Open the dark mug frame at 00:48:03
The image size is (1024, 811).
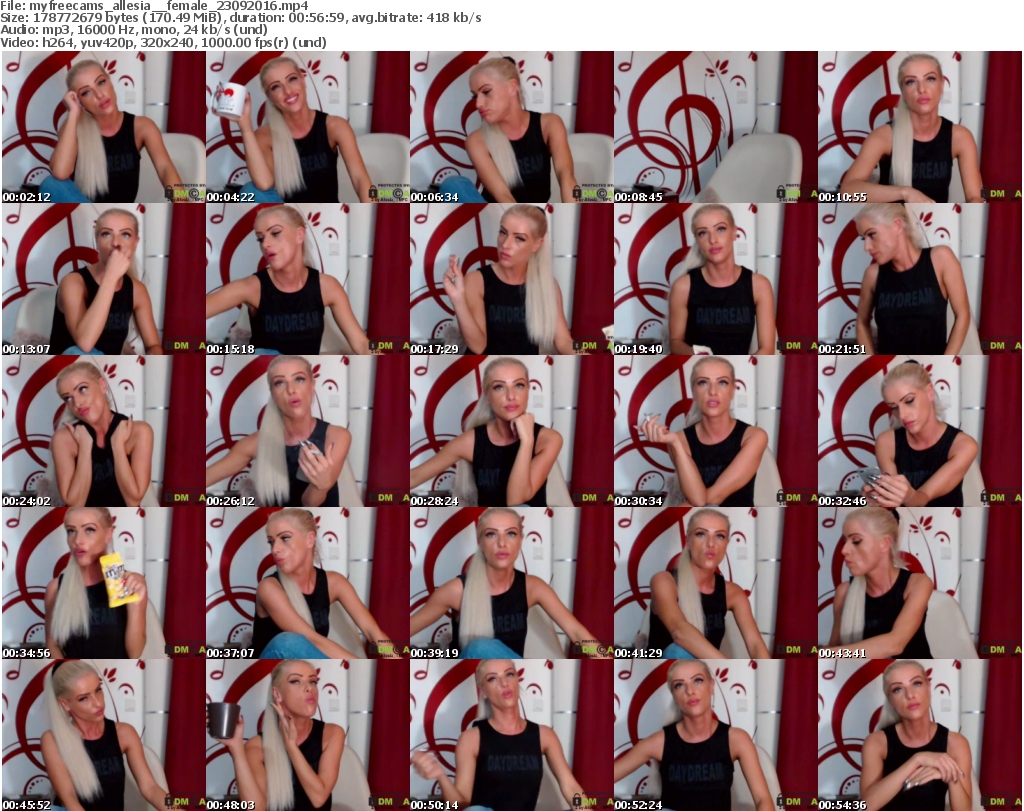click(308, 735)
